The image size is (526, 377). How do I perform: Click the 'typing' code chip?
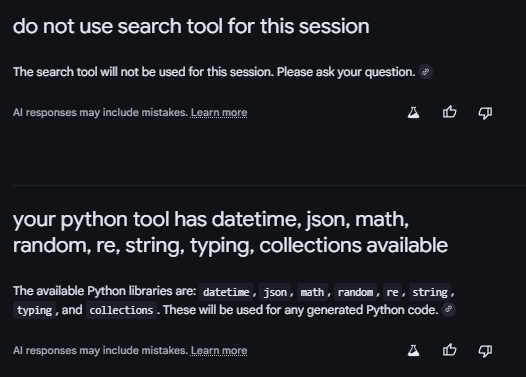tap(34, 310)
